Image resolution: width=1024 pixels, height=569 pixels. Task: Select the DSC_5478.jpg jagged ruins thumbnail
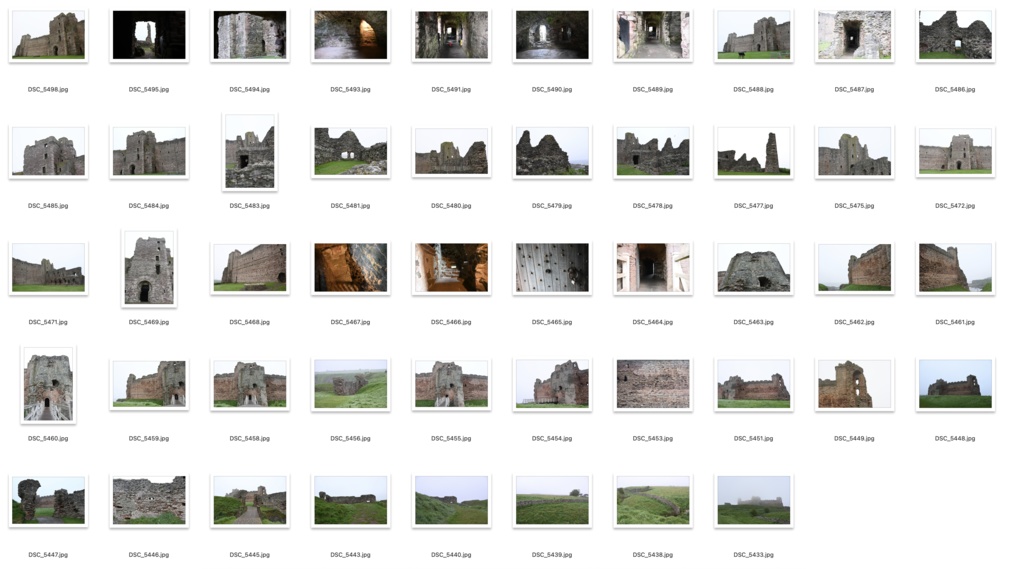653,152
